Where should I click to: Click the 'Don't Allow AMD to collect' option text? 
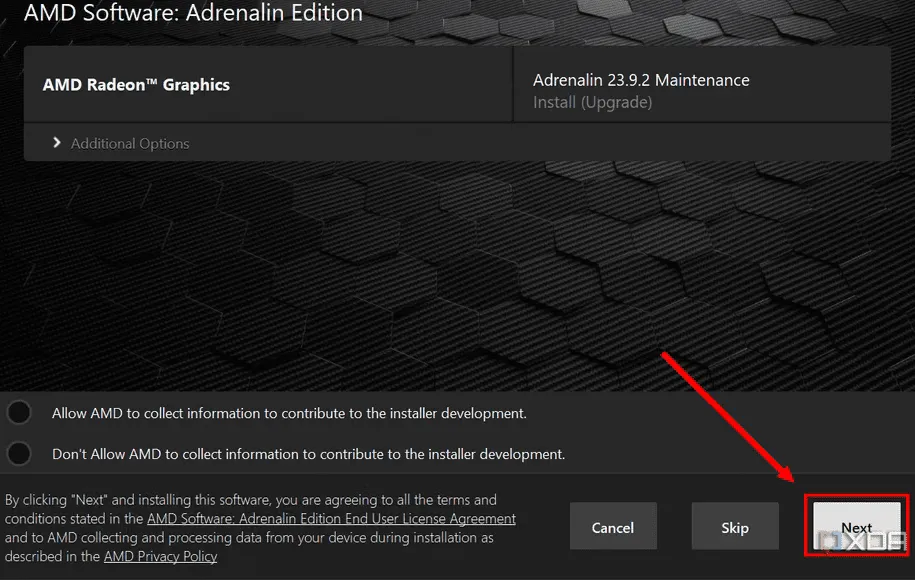308,454
